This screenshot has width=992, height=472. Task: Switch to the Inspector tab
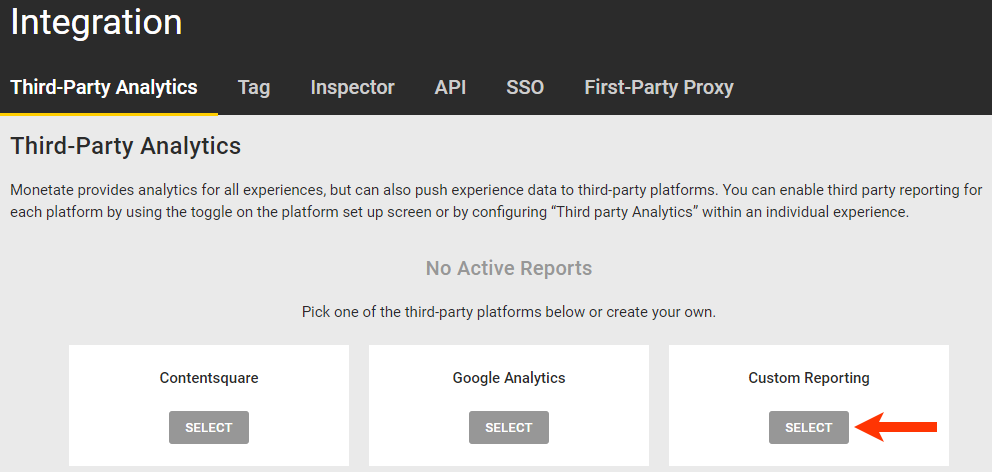[352, 87]
